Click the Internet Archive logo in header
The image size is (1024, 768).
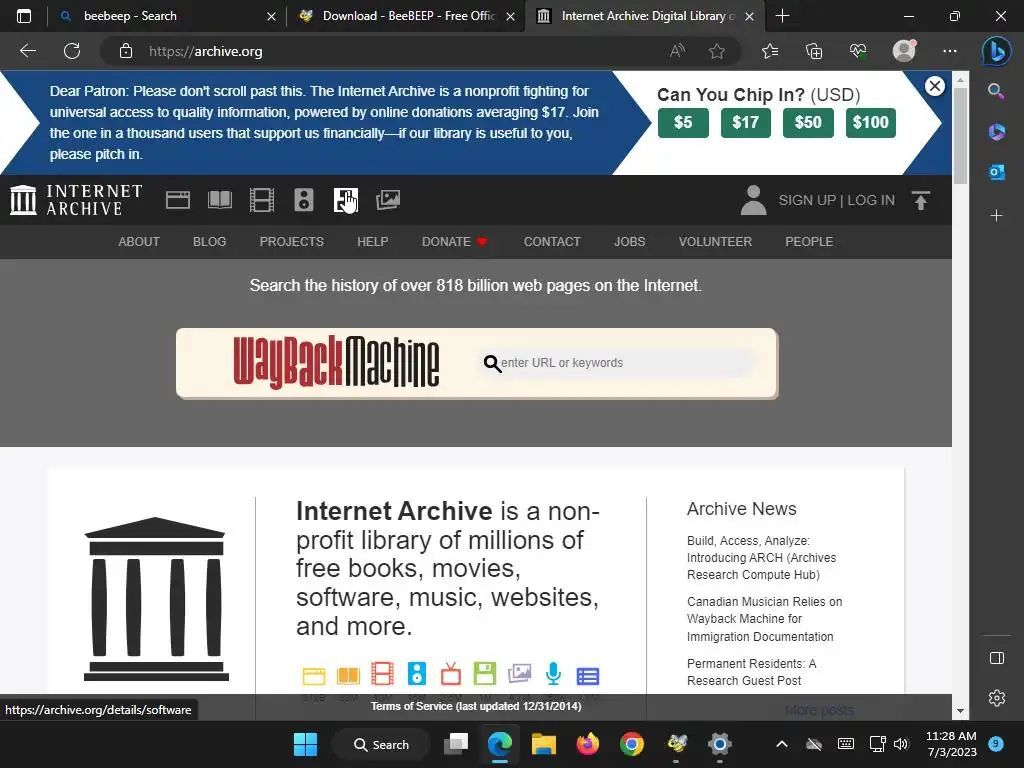76,200
